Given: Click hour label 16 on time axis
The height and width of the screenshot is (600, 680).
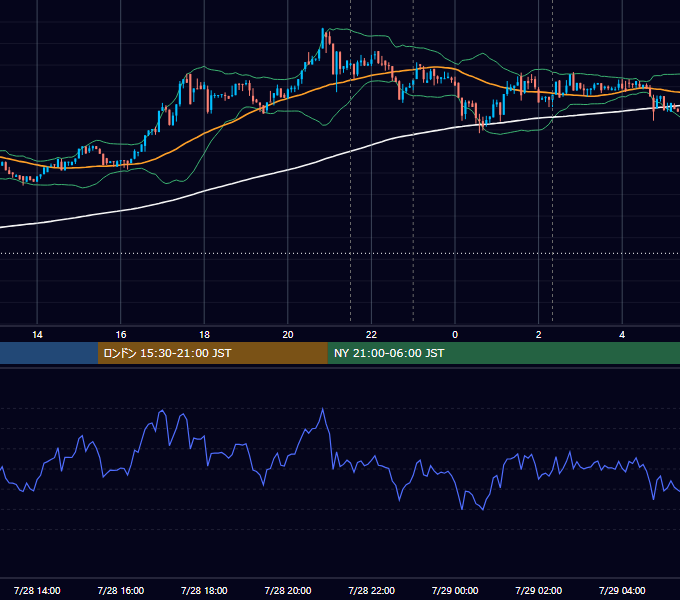Looking at the screenshot, I should click(x=121, y=335).
